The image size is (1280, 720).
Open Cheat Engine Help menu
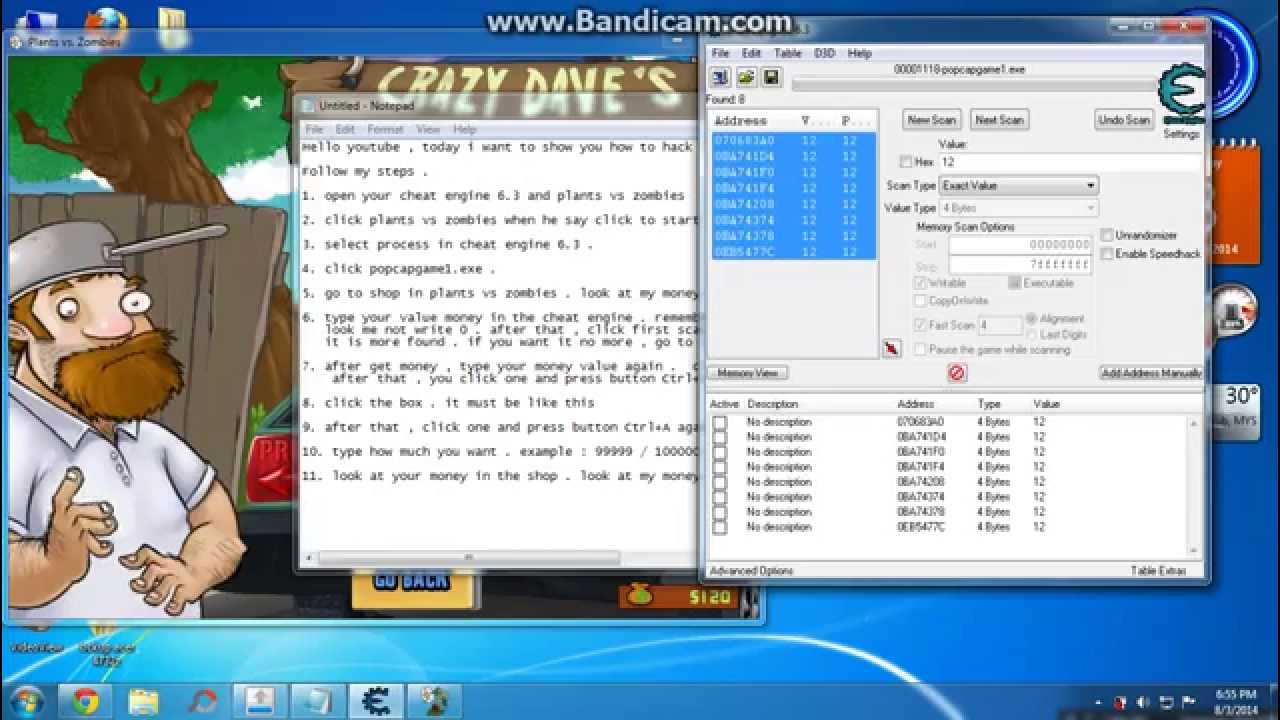[x=859, y=53]
